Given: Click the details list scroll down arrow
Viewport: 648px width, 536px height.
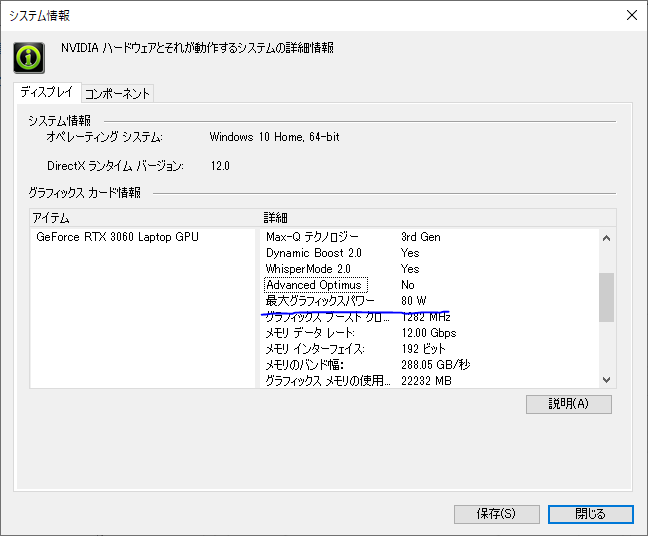Looking at the screenshot, I should [x=606, y=380].
